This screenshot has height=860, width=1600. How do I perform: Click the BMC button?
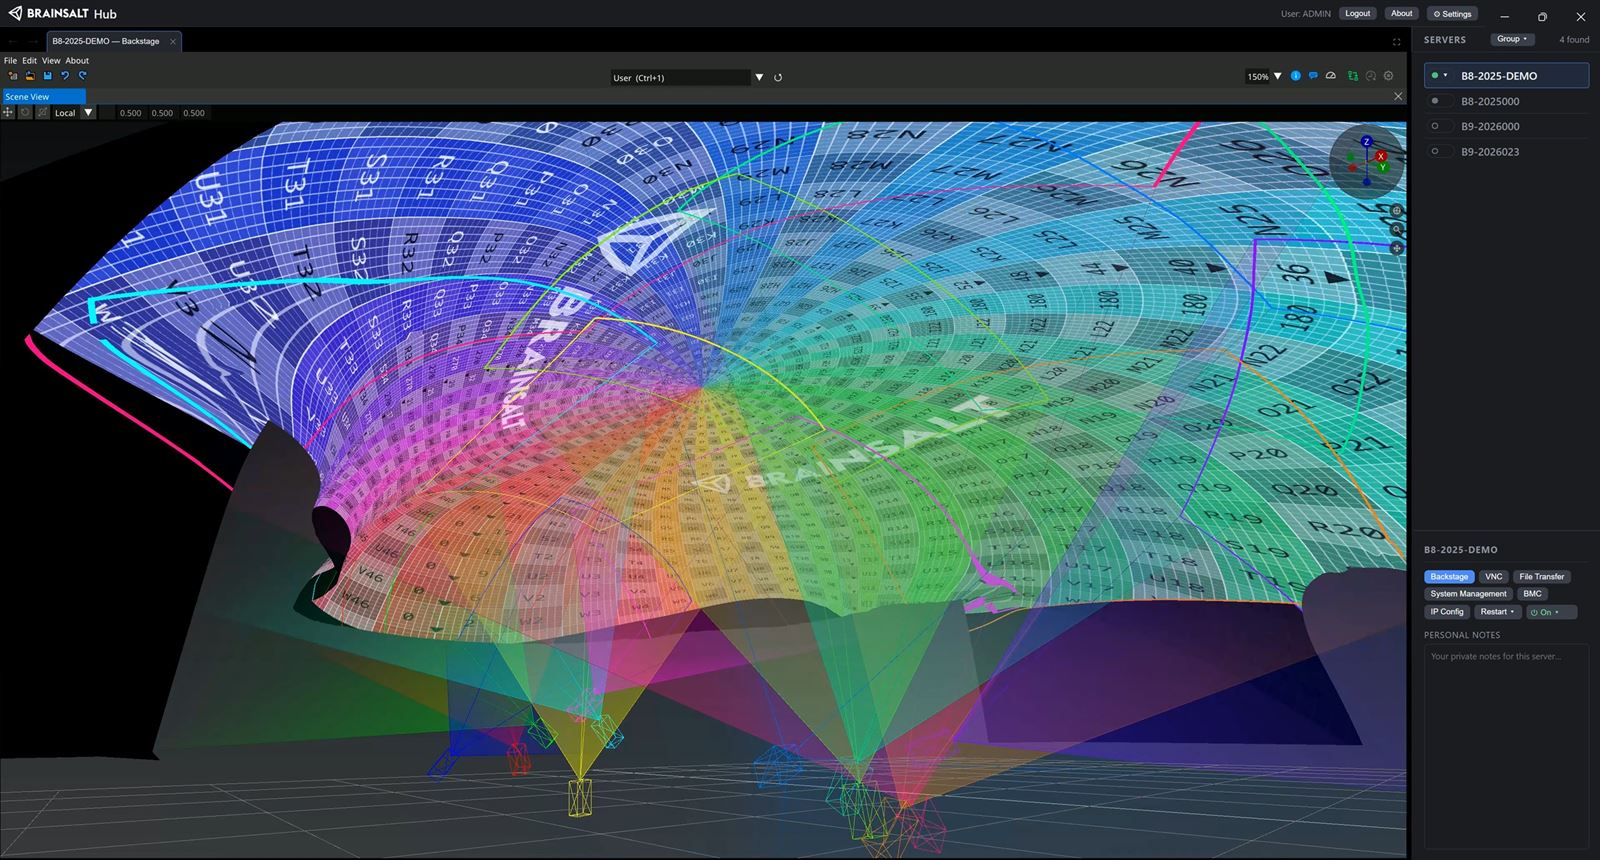pyautogui.click(x=1532, y=594)
